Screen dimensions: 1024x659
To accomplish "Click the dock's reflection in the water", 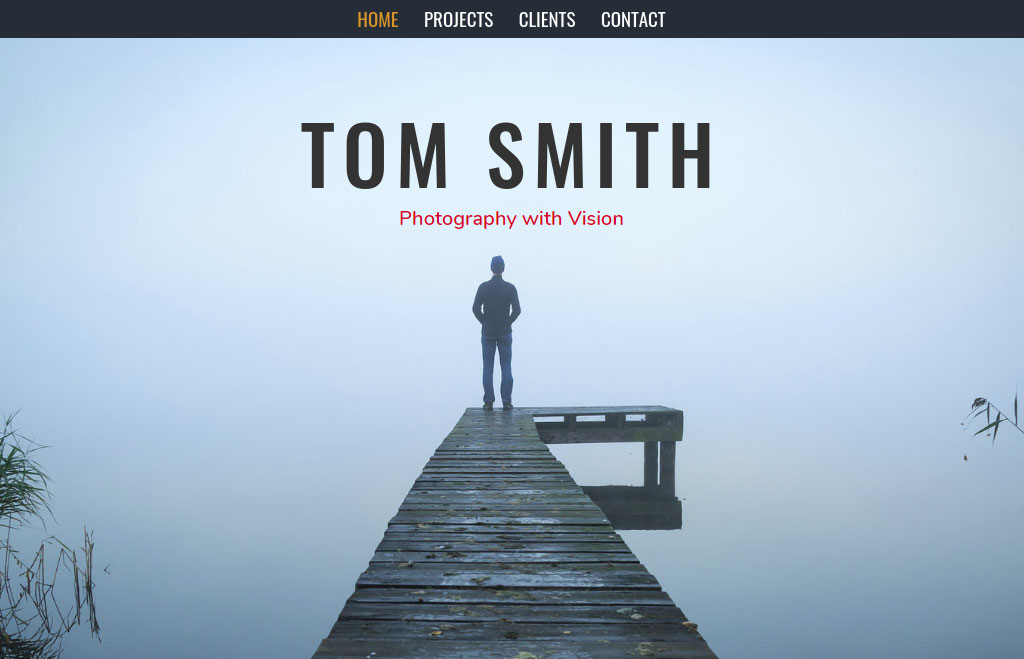I will coord(632,507).
